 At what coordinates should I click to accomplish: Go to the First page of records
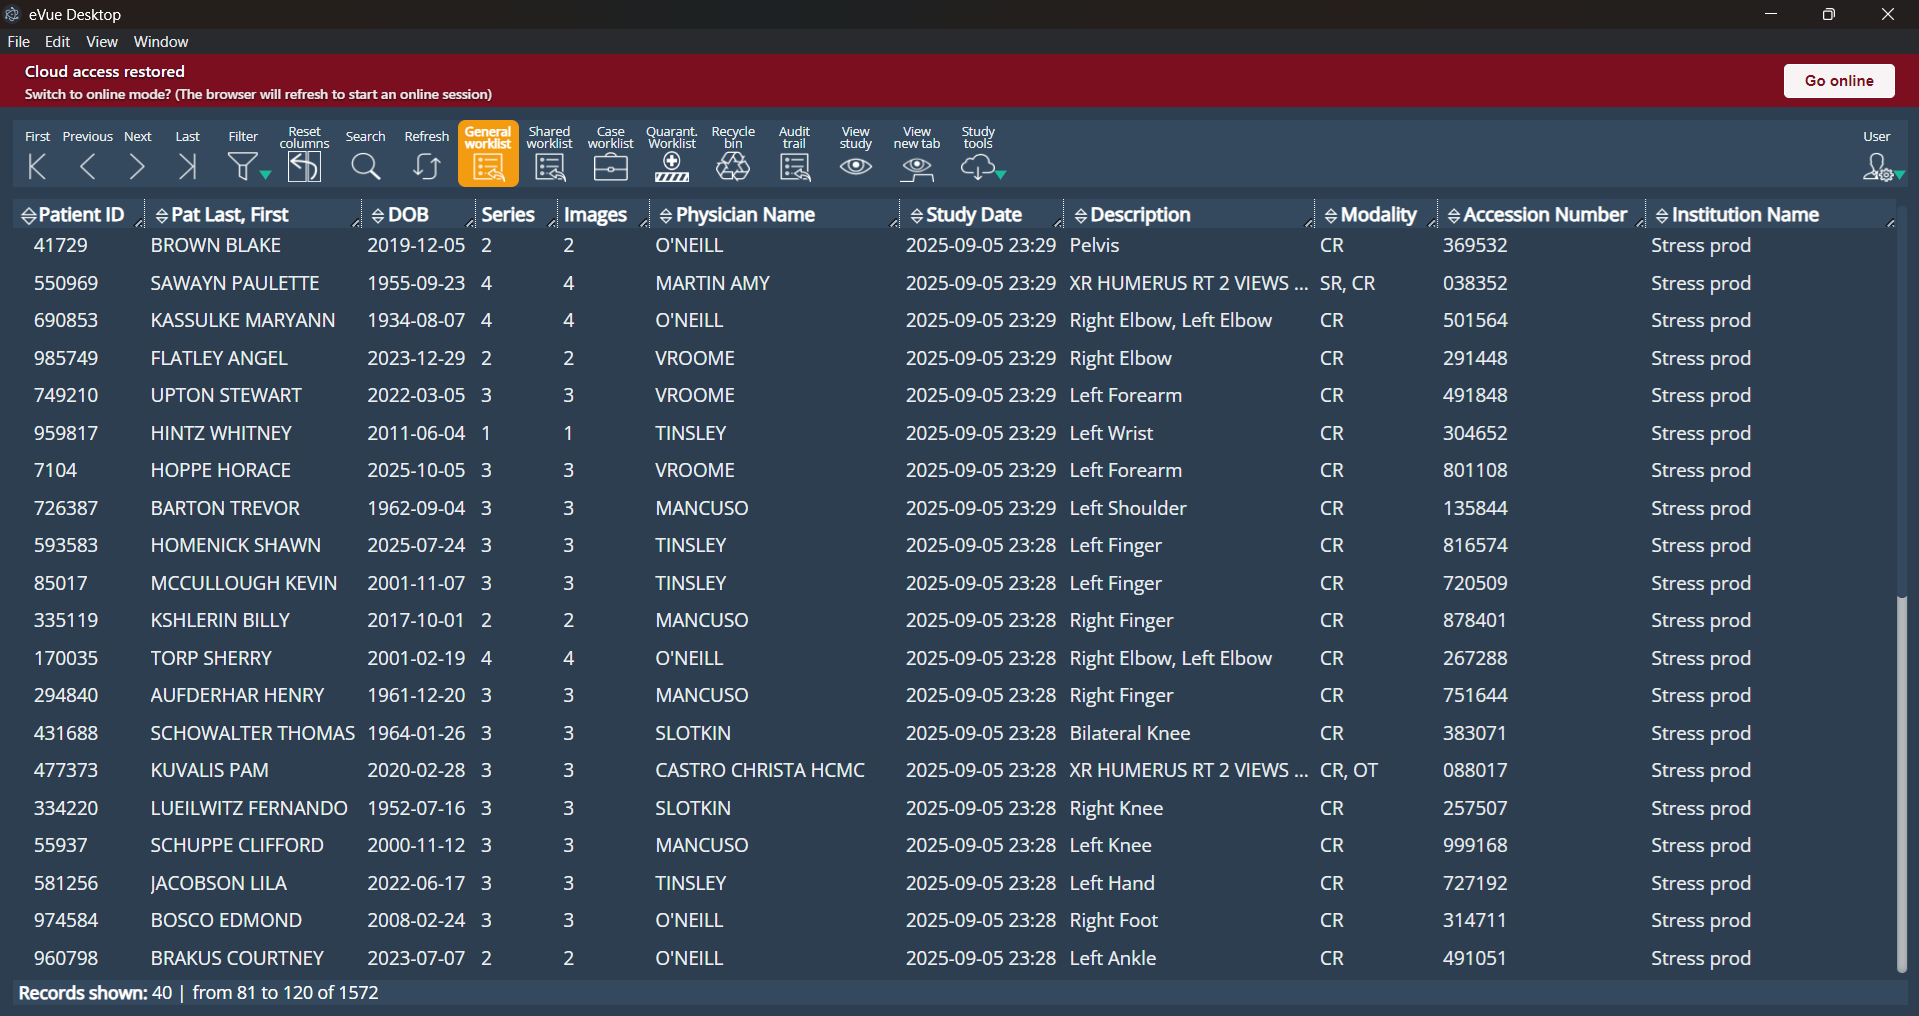pyautogui.click(x=37, y=166)
